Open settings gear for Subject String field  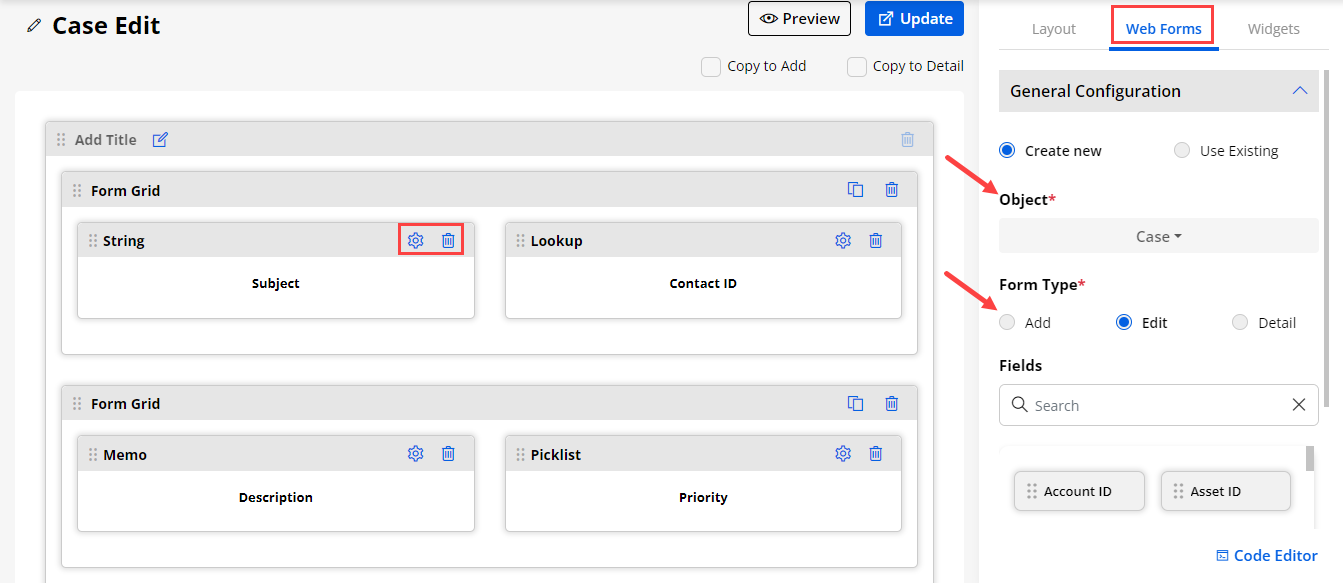[x=416, y=240]
